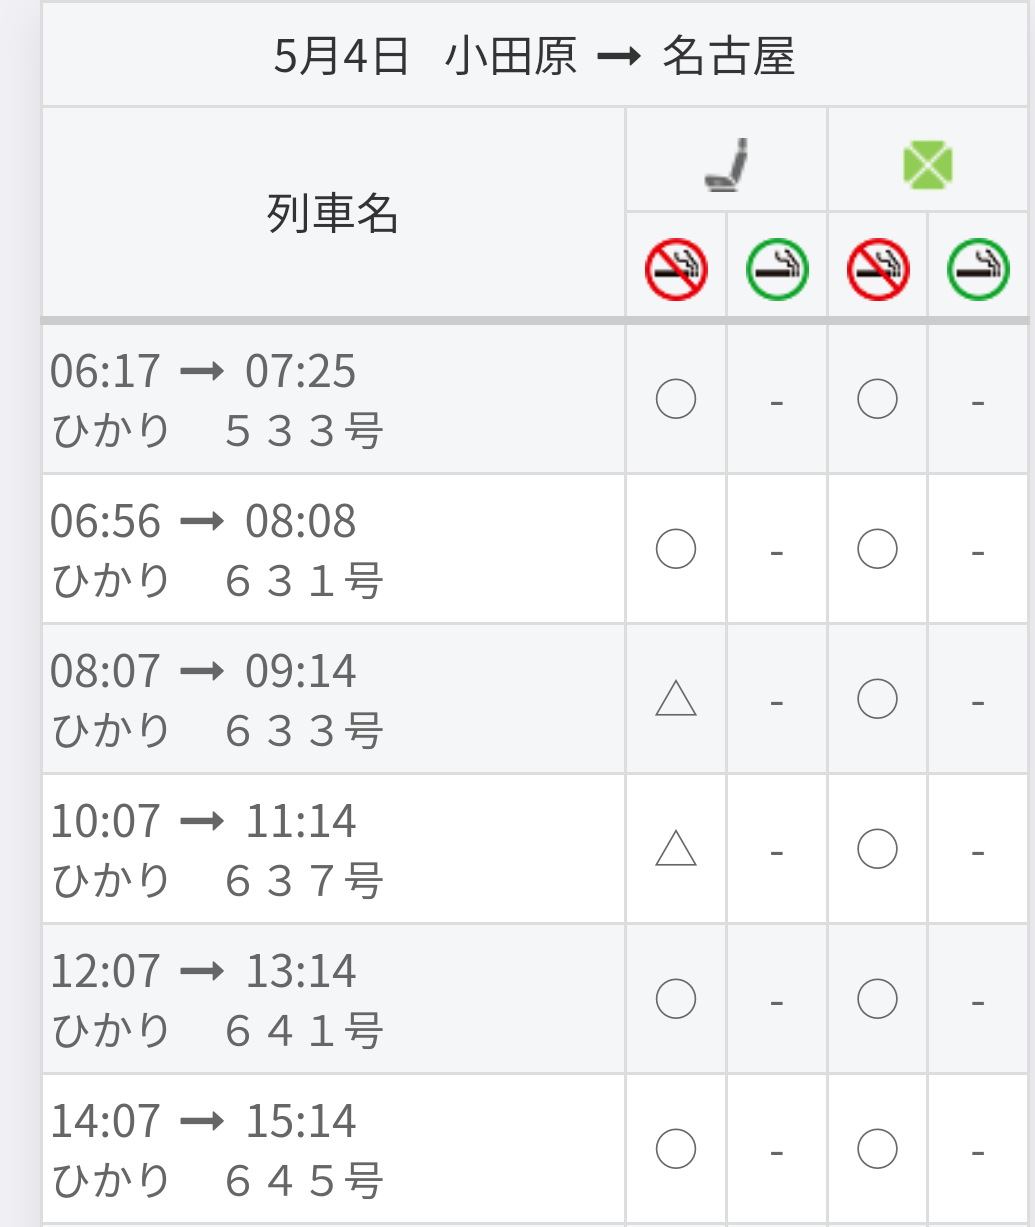The image size is (1035, 1227).
Task: Click the reserved seat icon in header
Action: tap(727, 165)
